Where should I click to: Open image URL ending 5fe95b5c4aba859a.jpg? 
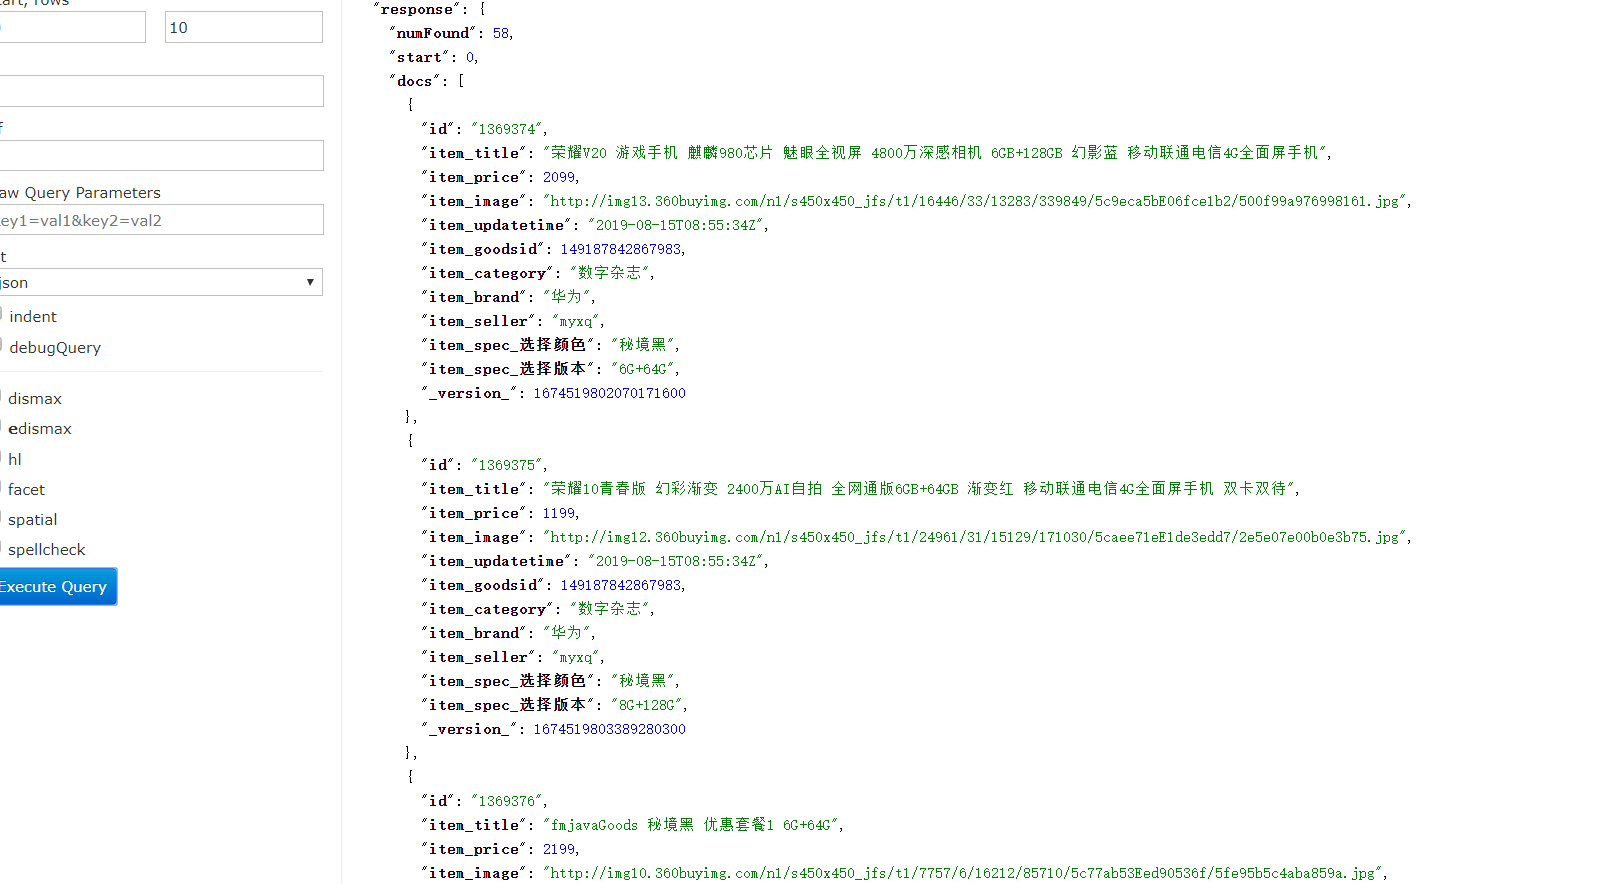click(x=963, y=873)
